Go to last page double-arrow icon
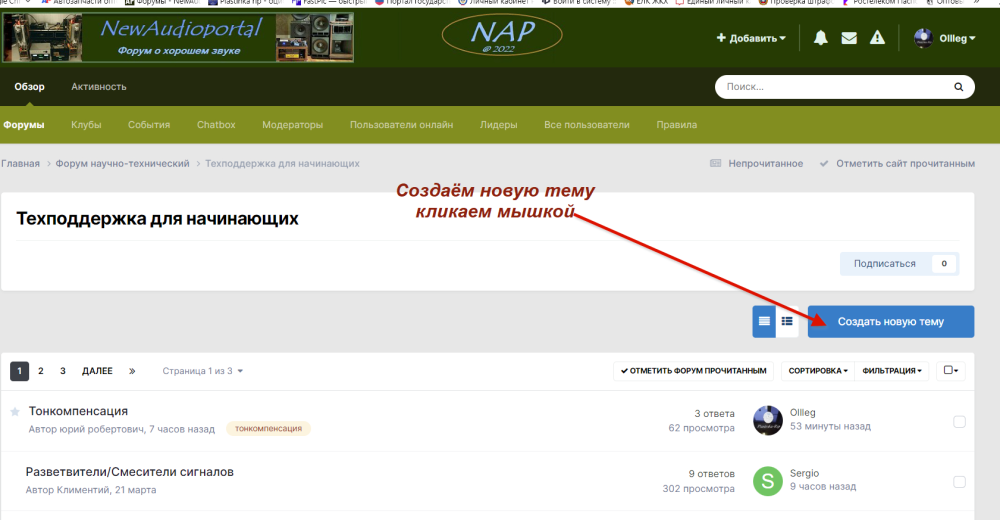Screen dimensions: 1000x520 pos(132,371)
